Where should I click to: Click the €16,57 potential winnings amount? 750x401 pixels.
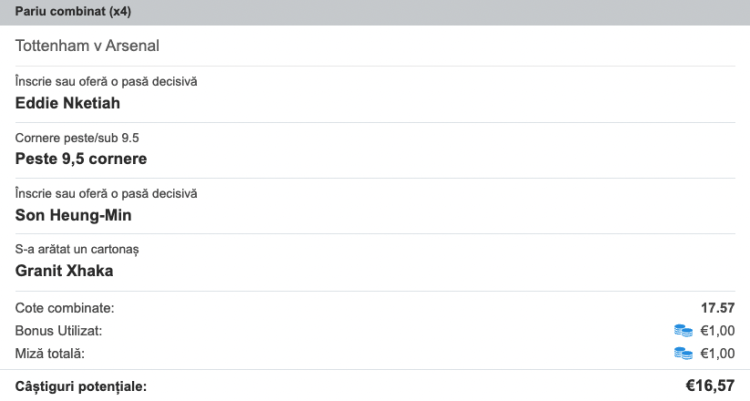pos(710,386)
